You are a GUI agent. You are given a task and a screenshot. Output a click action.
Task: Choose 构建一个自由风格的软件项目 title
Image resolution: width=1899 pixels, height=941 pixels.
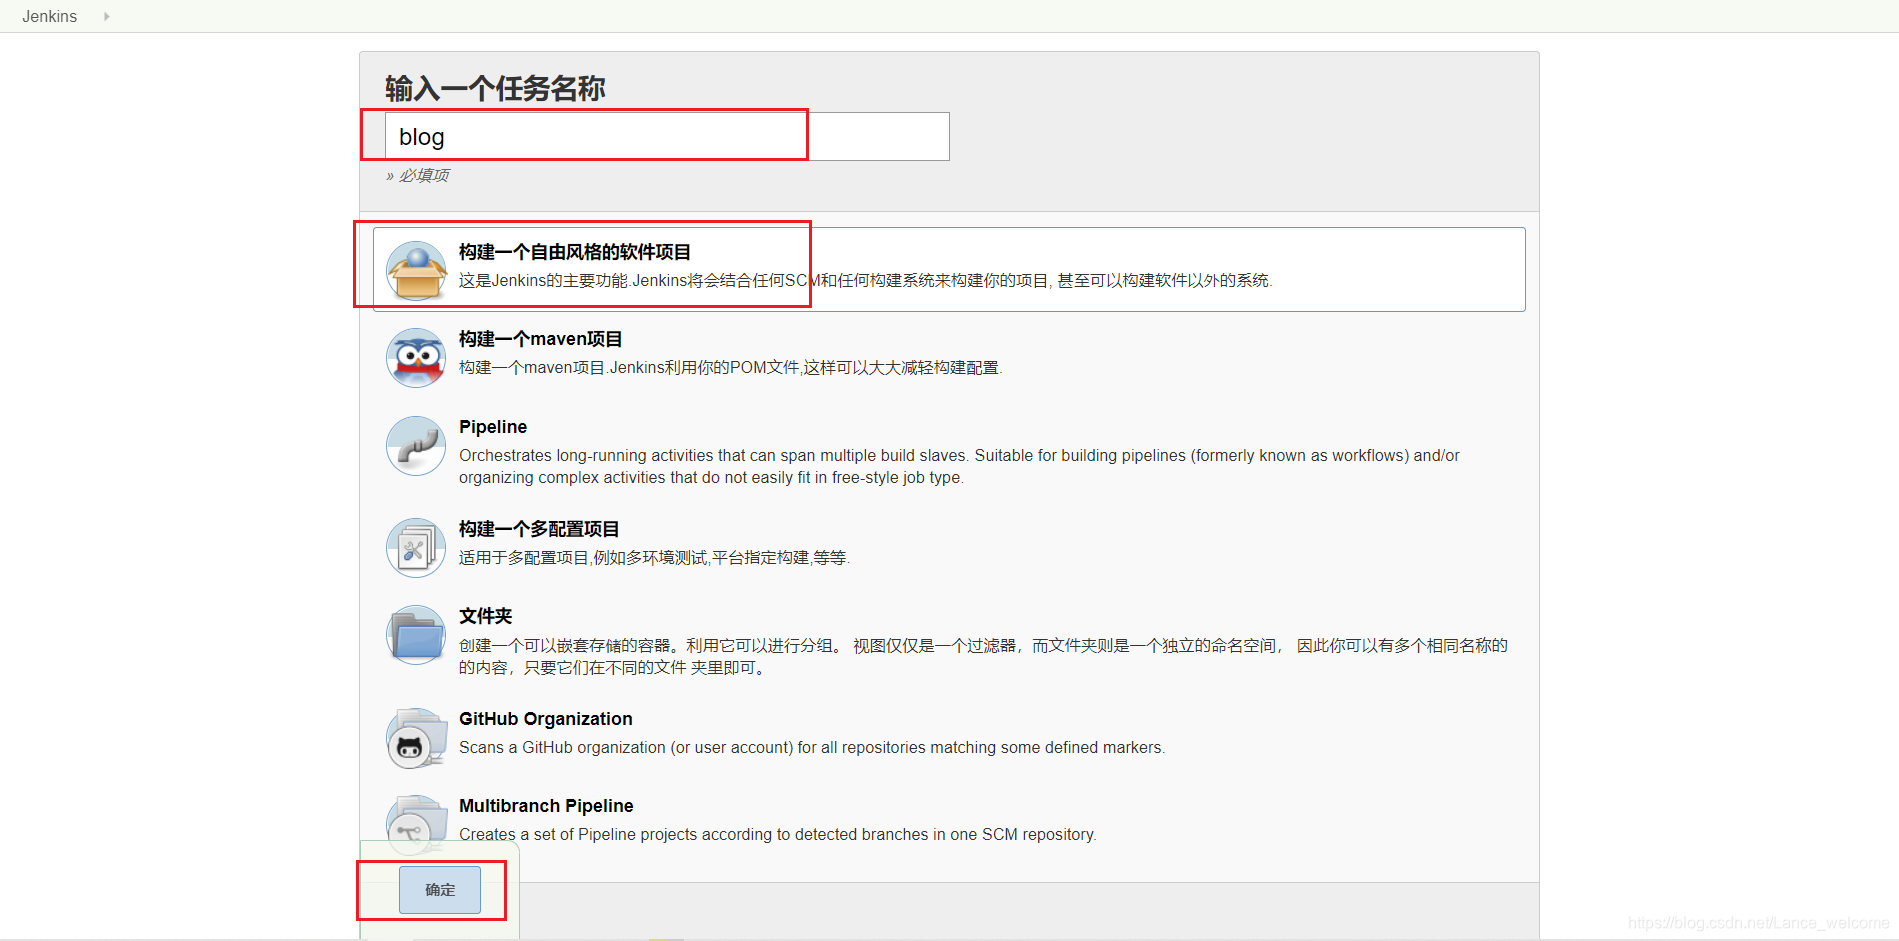tap(575, 252)
